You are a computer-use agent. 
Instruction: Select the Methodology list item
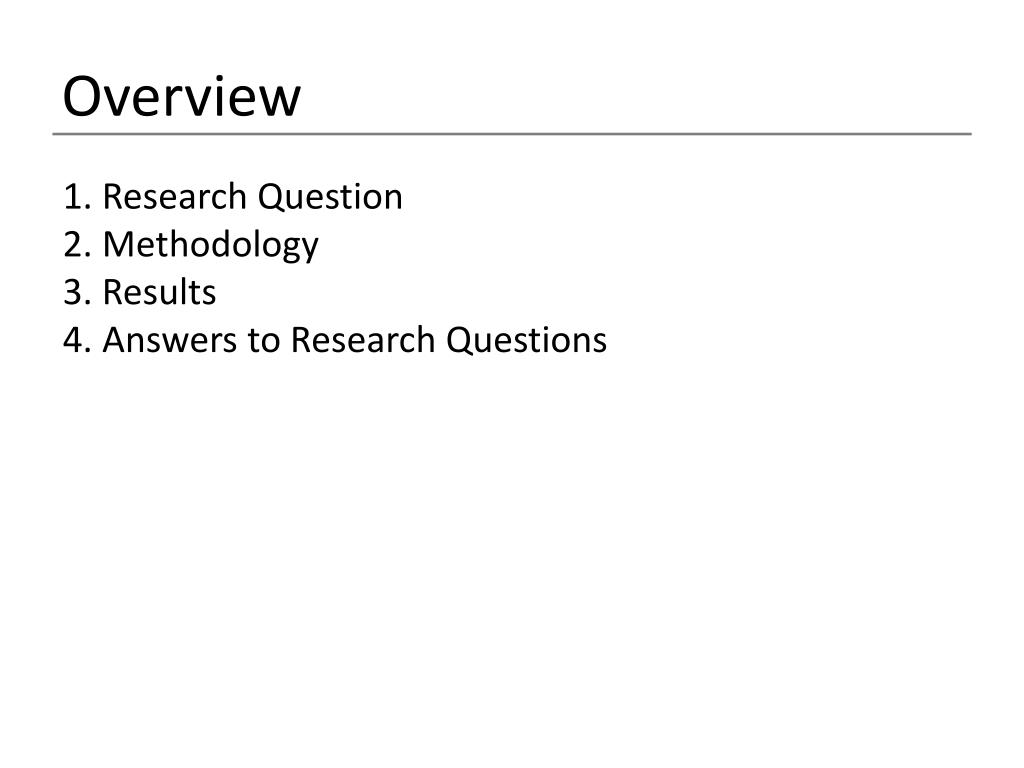191,246
